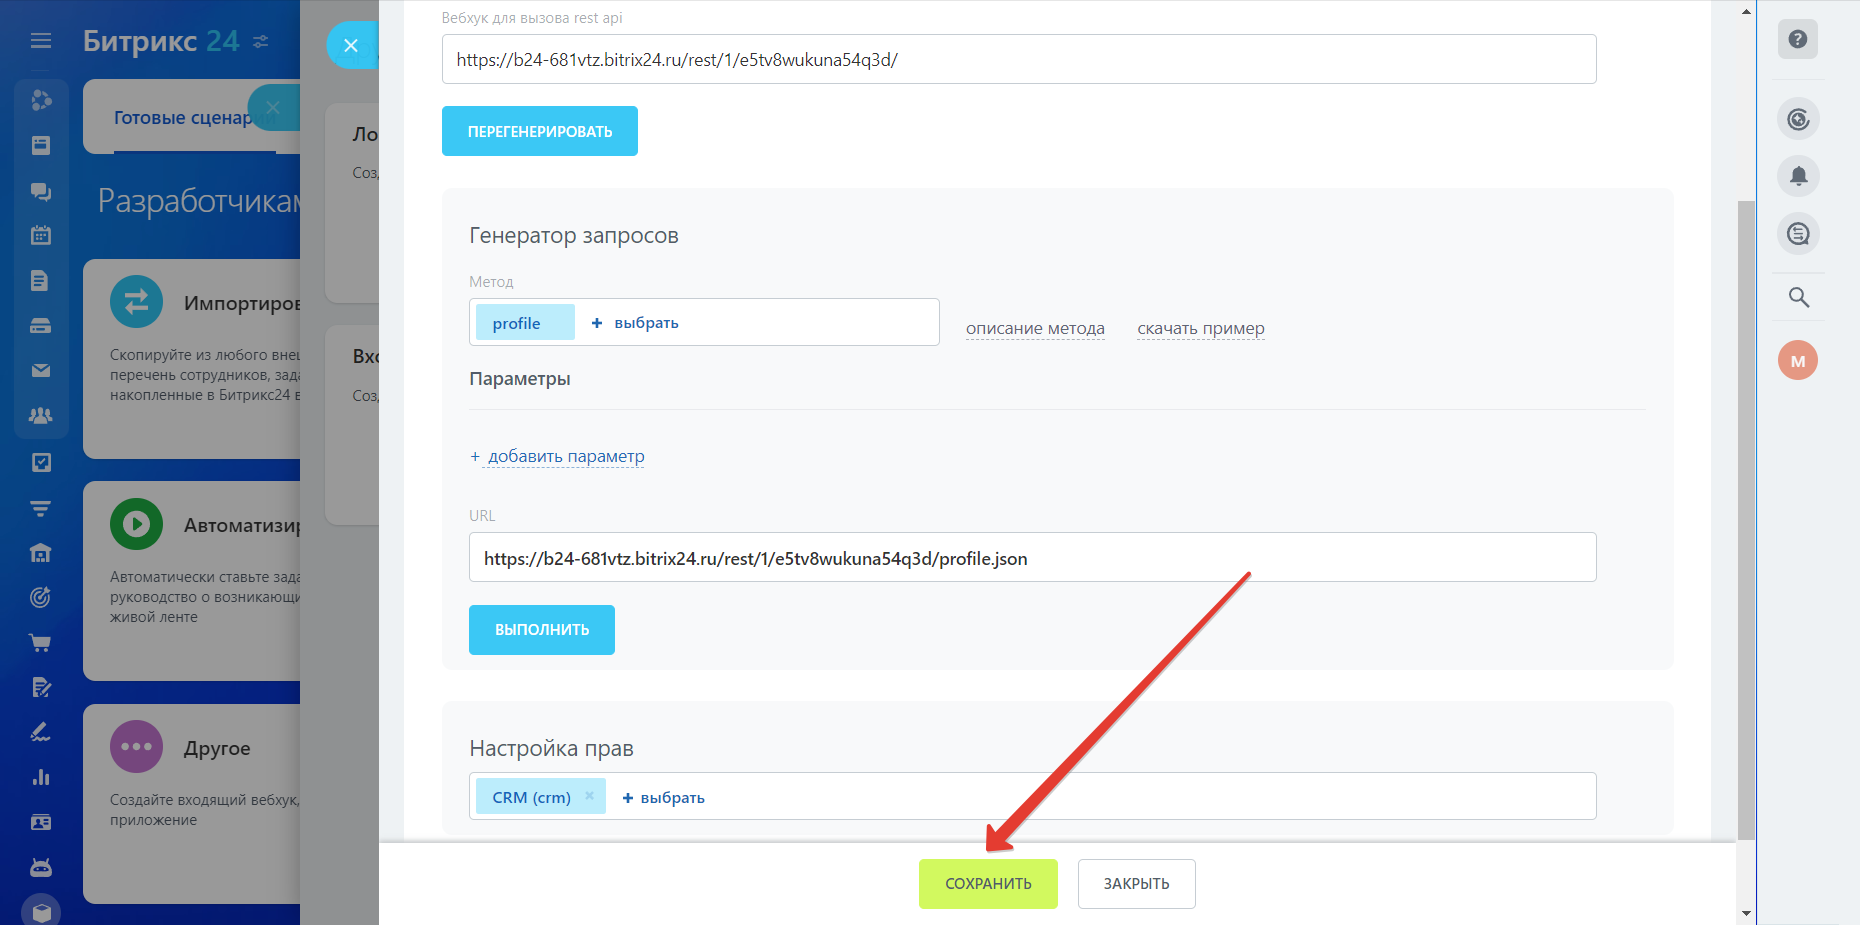Save the webhook with СОХРАНИТЬ

point(988,884)
